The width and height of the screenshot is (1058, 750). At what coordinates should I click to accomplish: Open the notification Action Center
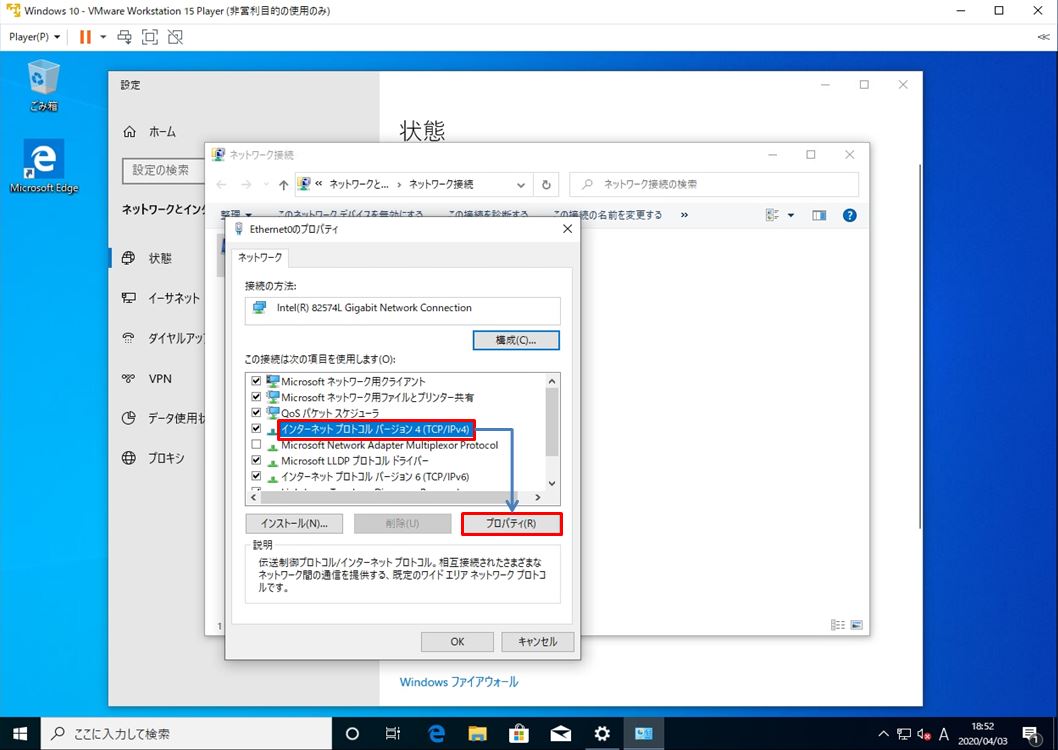[1030, 734]
